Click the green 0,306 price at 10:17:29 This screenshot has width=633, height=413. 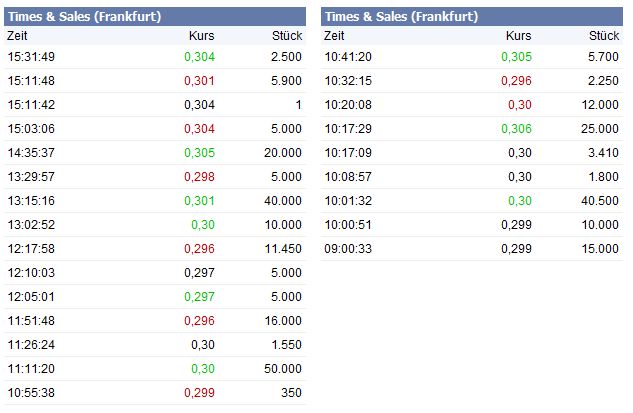point(516,128)
